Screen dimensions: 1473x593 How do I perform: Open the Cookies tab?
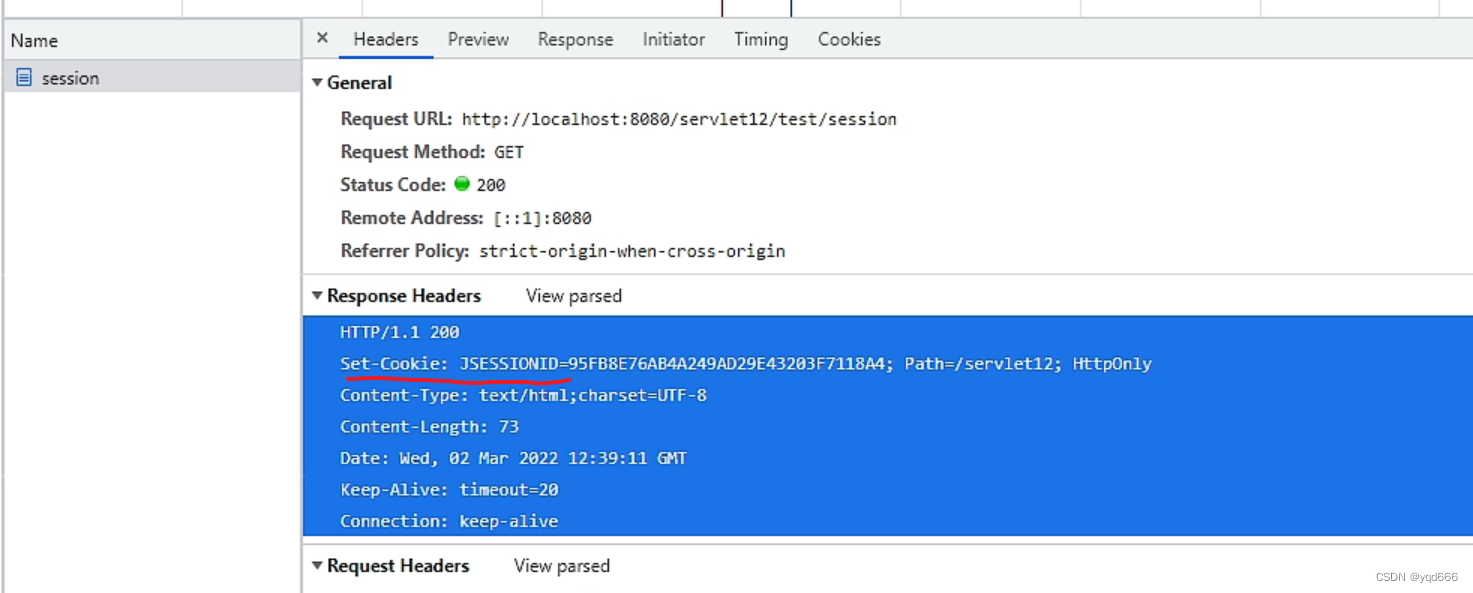(x=849, y=39)
